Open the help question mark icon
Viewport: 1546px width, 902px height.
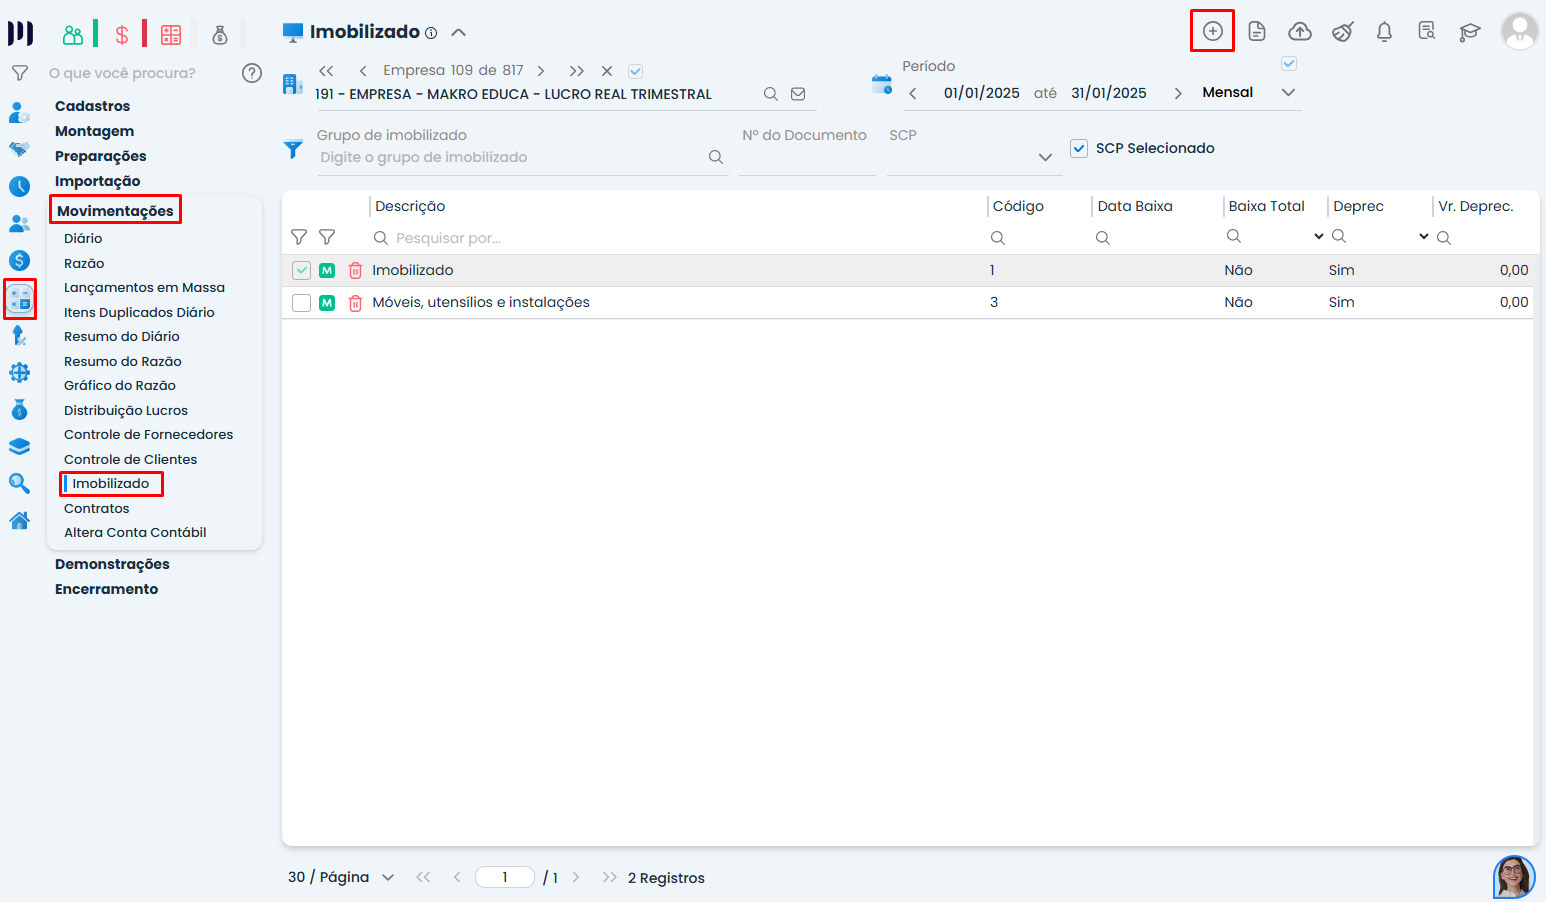[252, 72]
